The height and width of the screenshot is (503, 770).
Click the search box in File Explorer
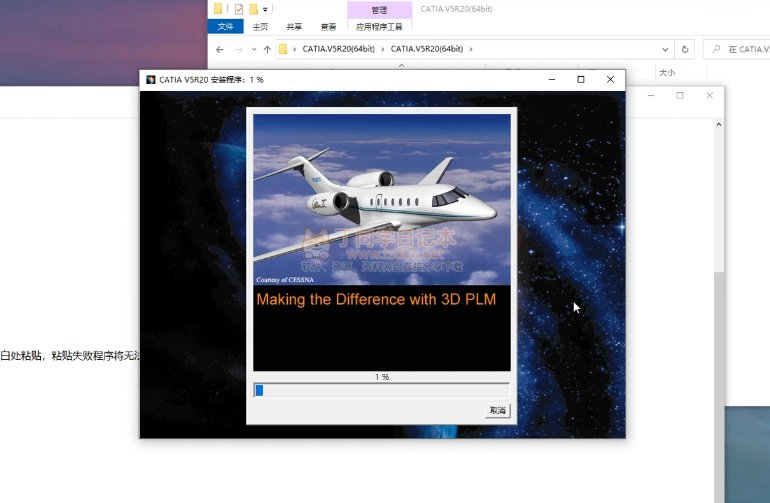coord(737,49)
